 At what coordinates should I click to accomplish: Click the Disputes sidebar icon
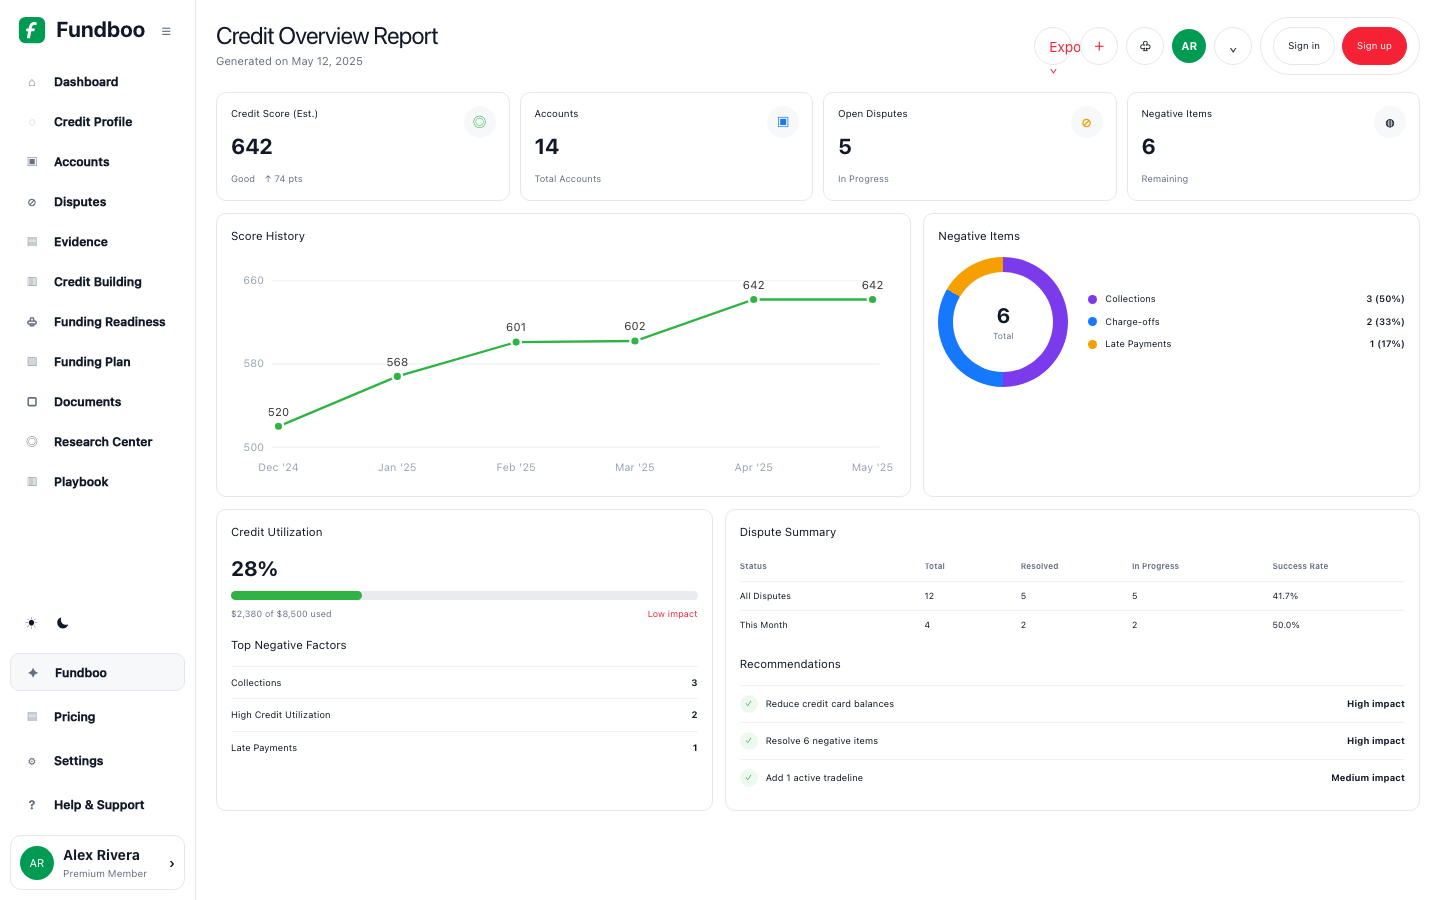[x=32, y=202]
